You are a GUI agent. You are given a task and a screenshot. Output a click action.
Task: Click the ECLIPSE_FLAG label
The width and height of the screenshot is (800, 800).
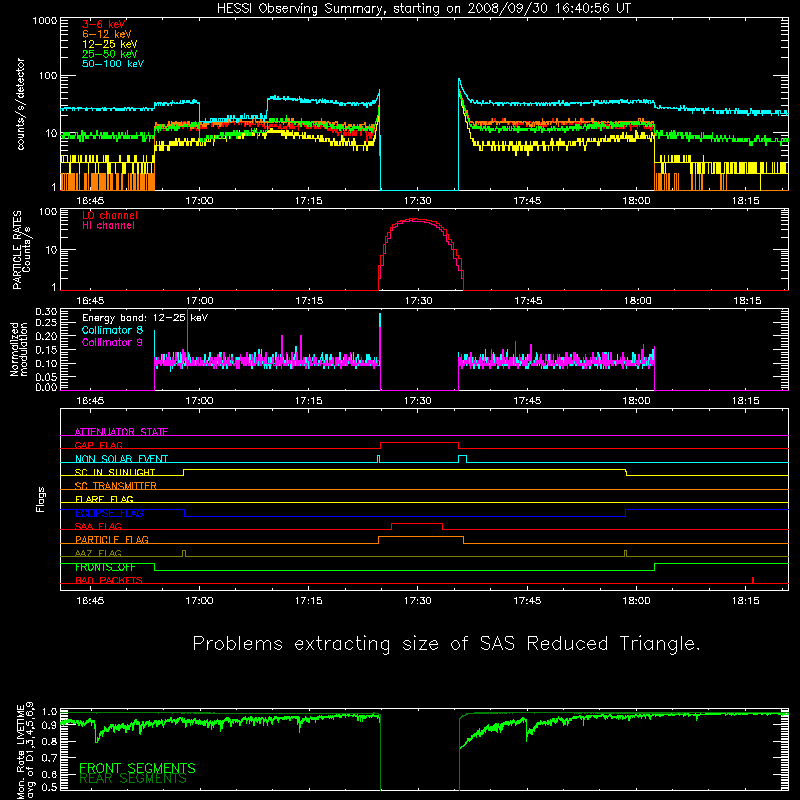pyautogui.click(x=109, y=513)
